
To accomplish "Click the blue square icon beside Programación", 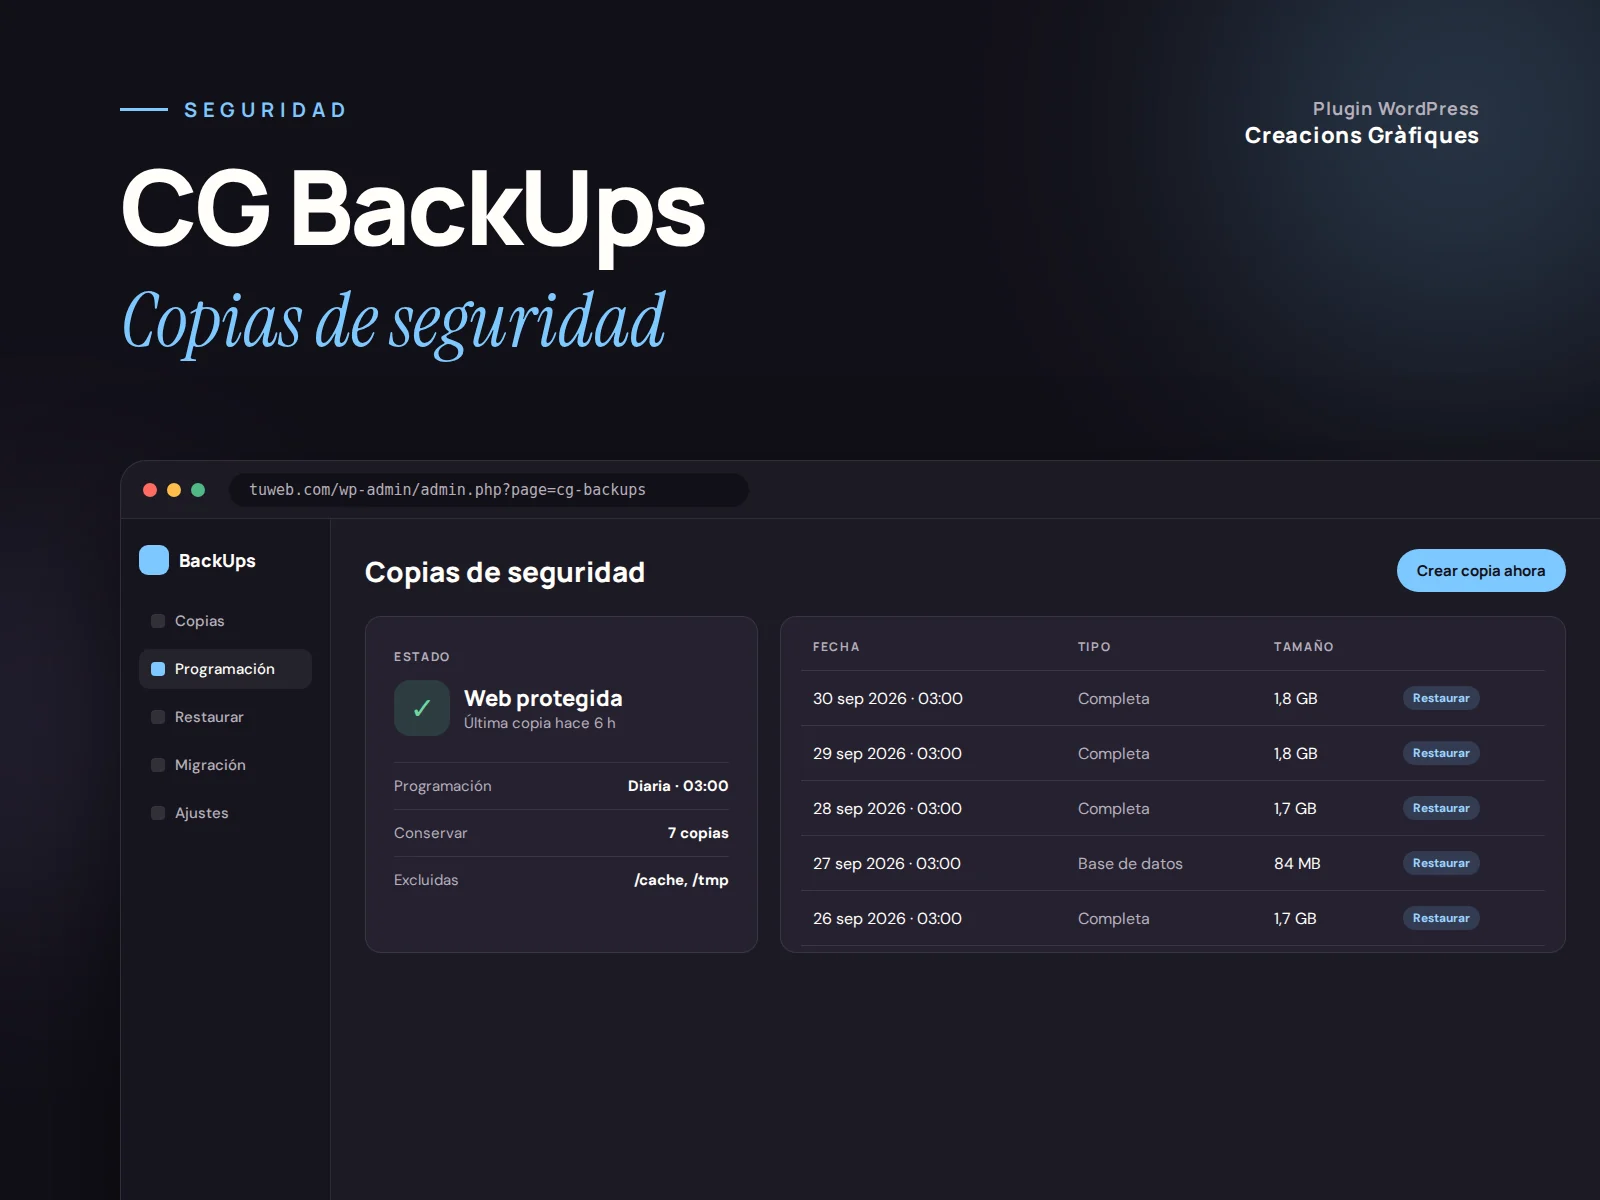I will 158,669.
